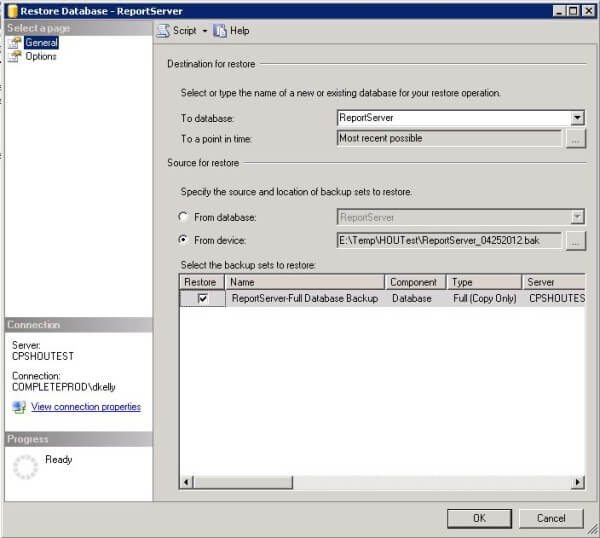Click the left scroll arrow of grid
Screen dimensions: 600x538
pos(186,482)
